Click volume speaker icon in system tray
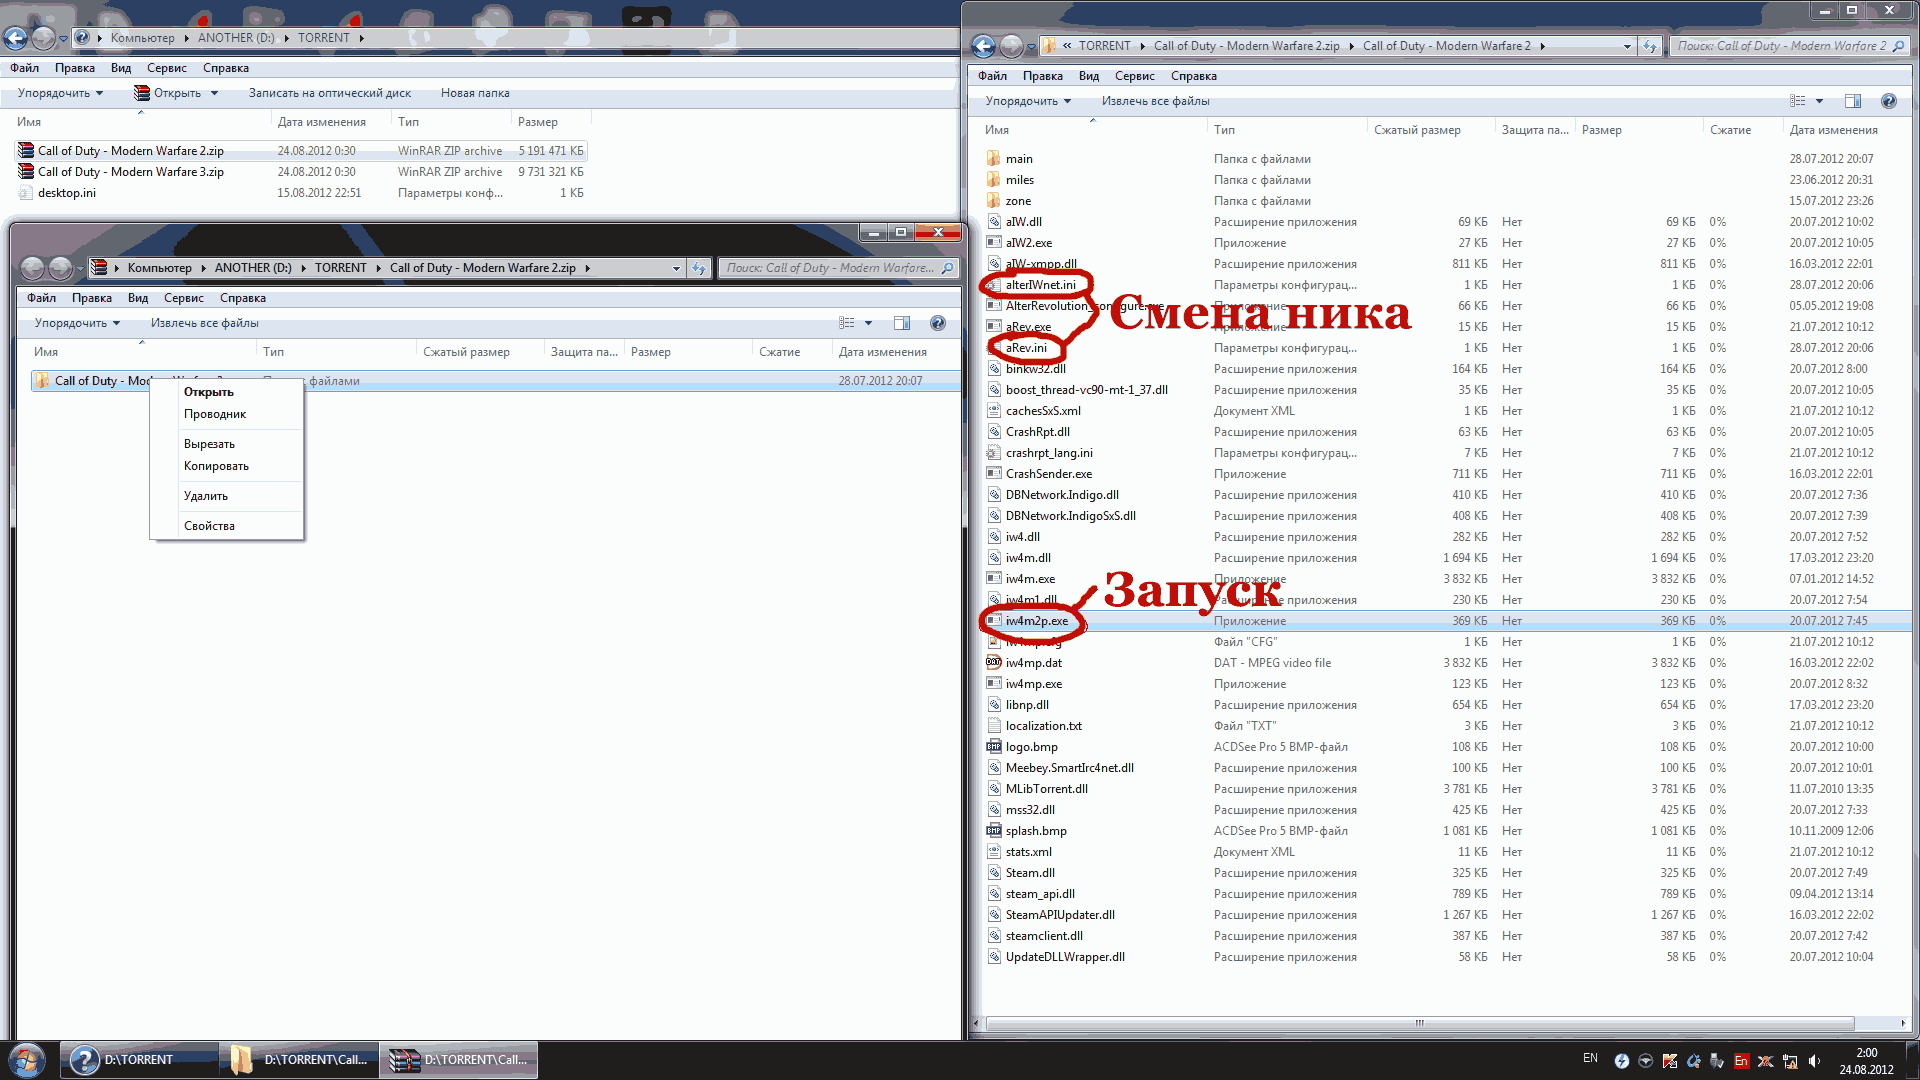Image resolution: width=1920 pixels, height=1080 pixels. click(1814, 1061)
